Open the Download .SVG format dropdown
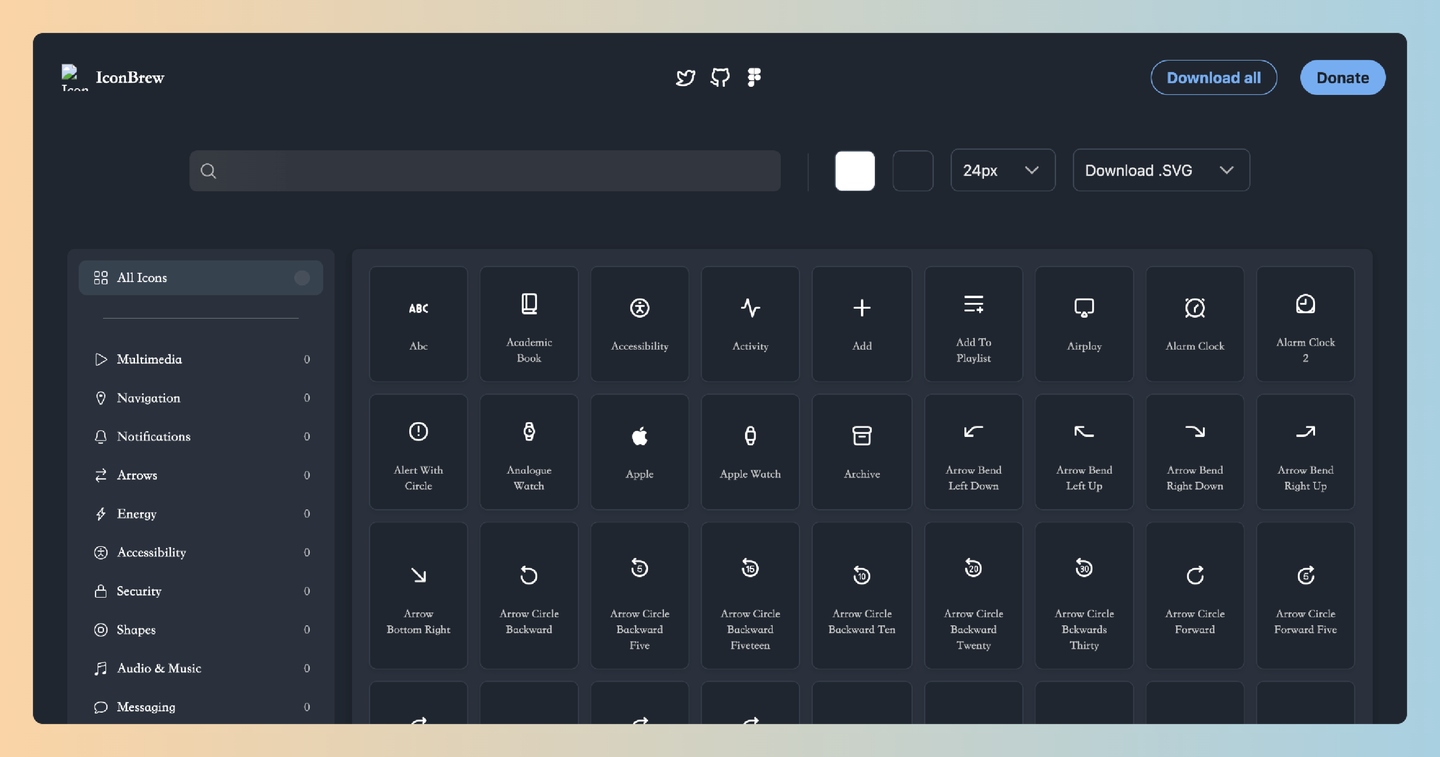The width and height of the screenshot is (1440, 757). 1161,170
